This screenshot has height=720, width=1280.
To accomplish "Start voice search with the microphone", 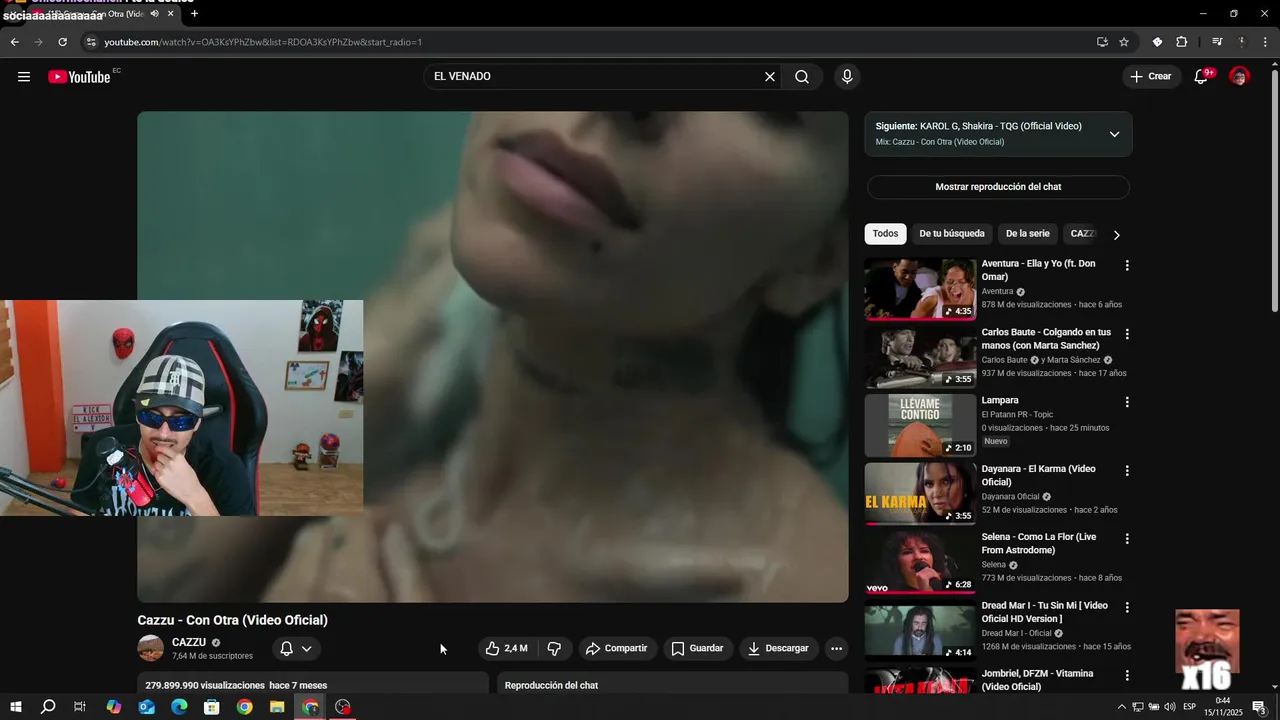I will [847, 77].
